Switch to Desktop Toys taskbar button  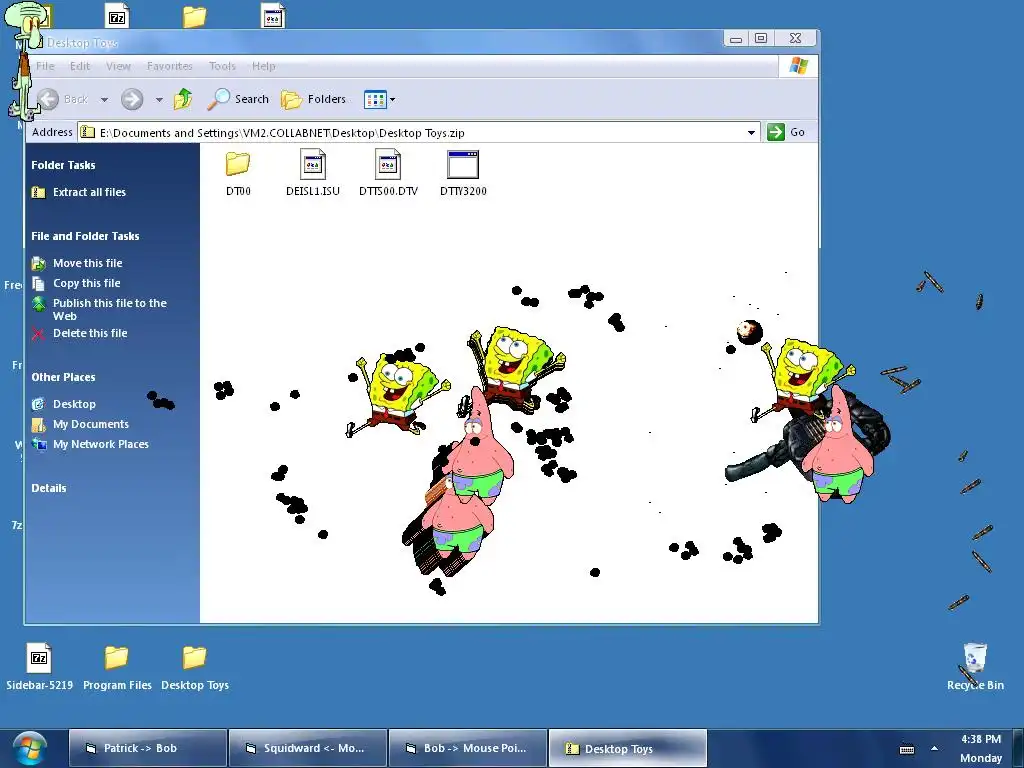[x=628, y=748]
